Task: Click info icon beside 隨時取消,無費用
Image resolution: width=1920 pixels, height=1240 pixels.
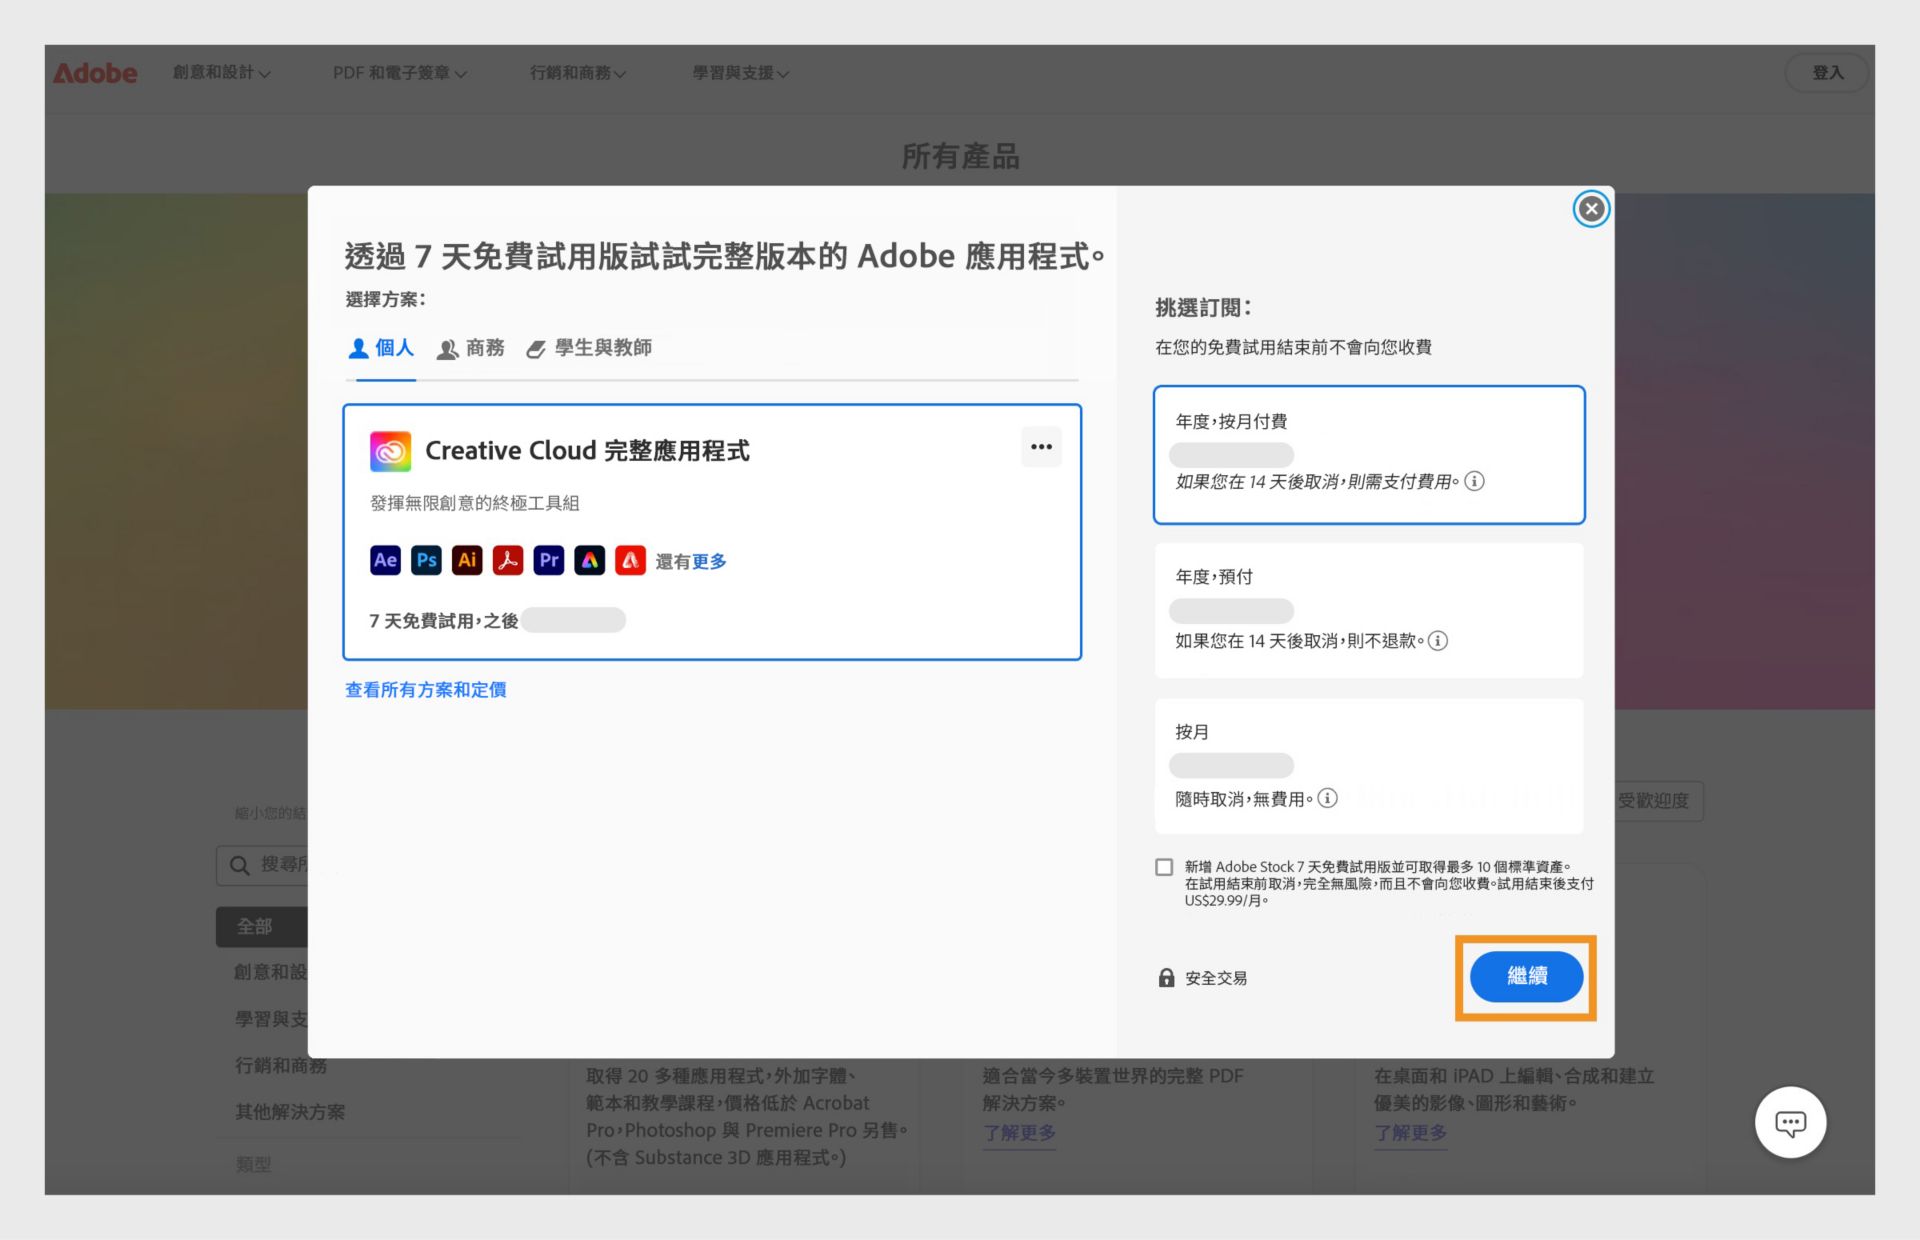Action: 1327,798
